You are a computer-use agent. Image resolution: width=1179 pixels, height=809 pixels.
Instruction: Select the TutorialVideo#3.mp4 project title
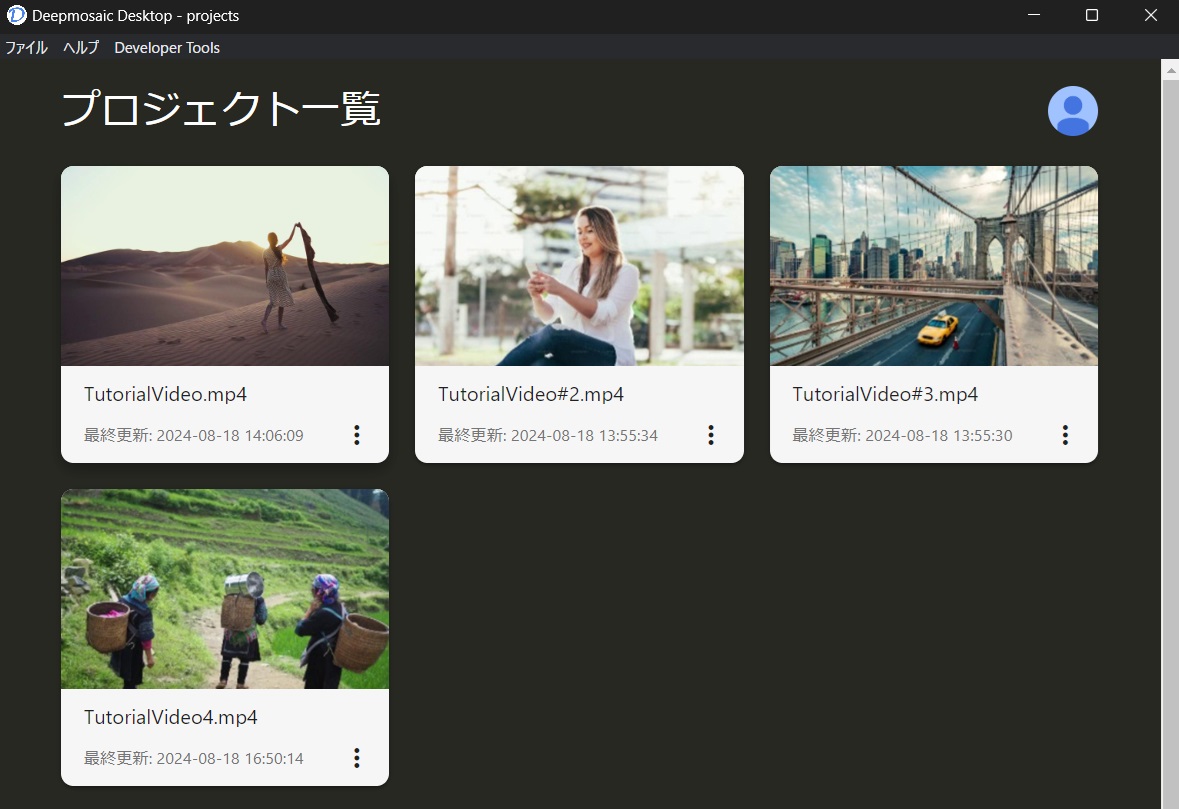(x=884, y=394)
